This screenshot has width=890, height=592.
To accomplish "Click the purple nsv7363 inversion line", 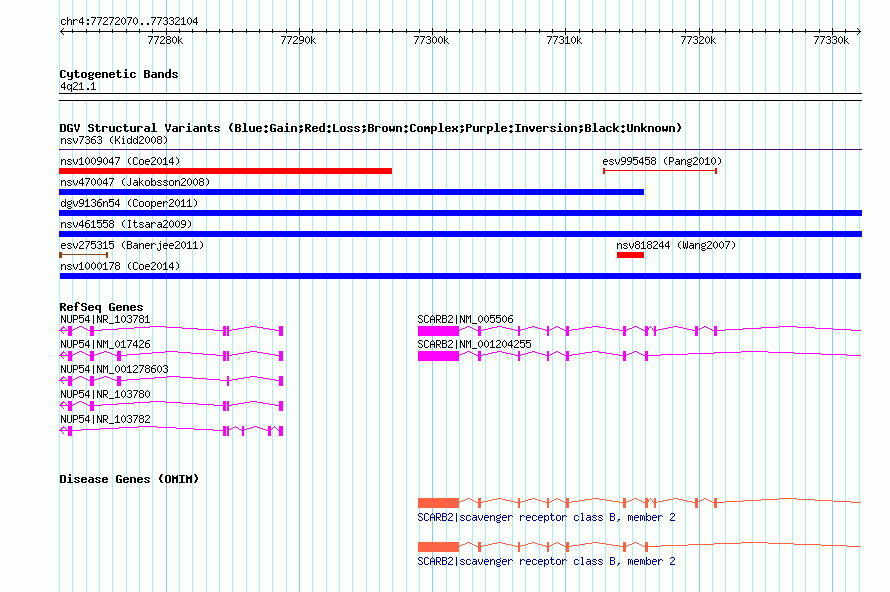I will click(460, 149).
